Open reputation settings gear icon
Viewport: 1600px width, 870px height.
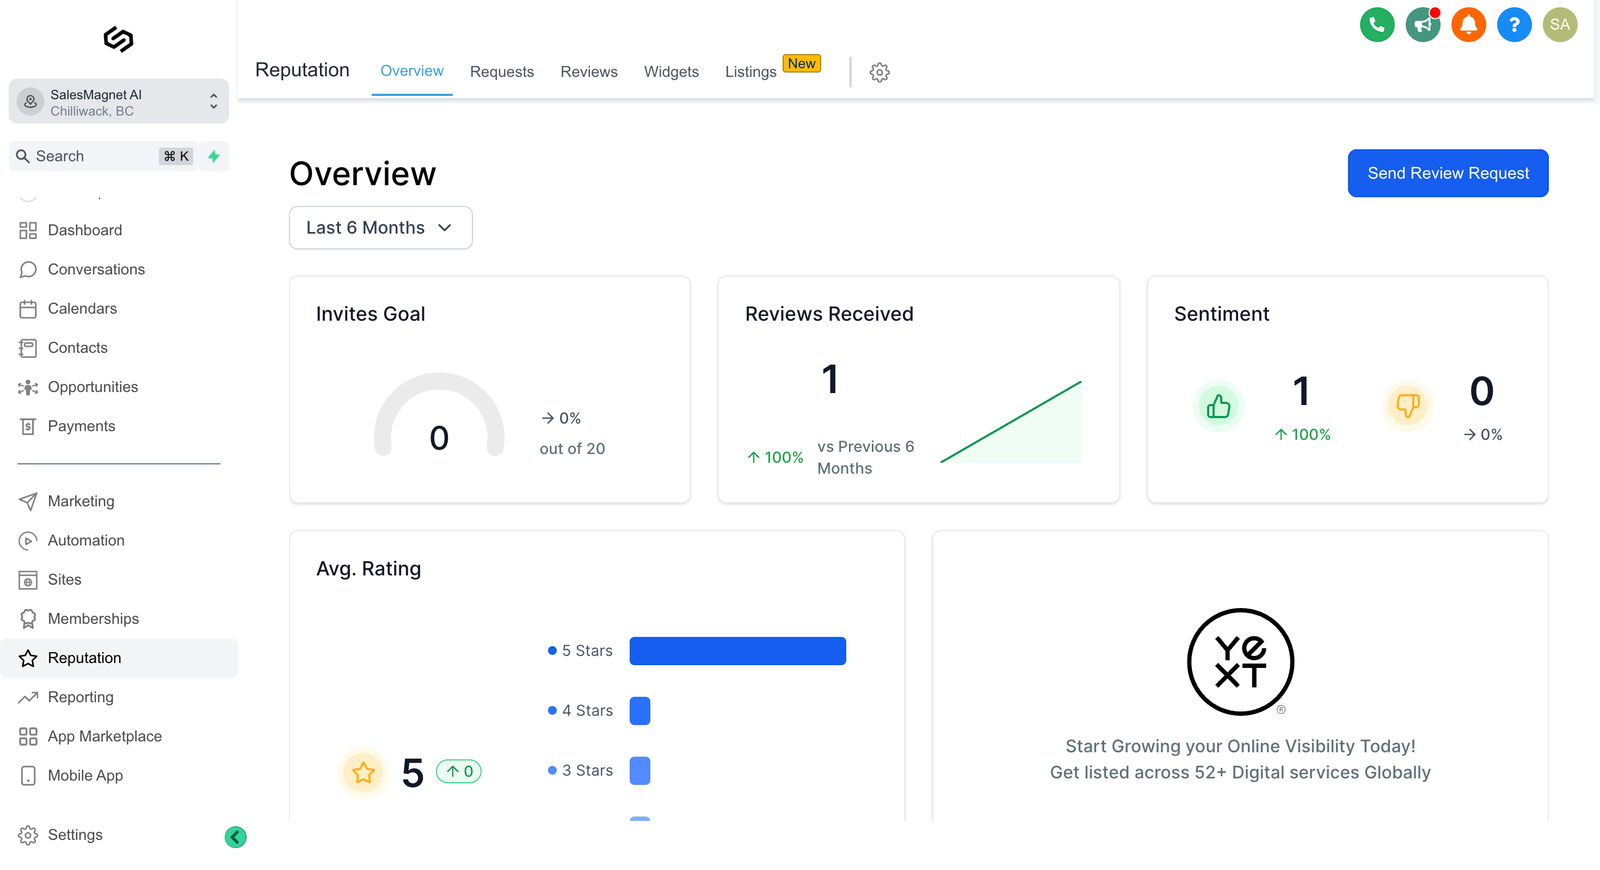point(879,72)
